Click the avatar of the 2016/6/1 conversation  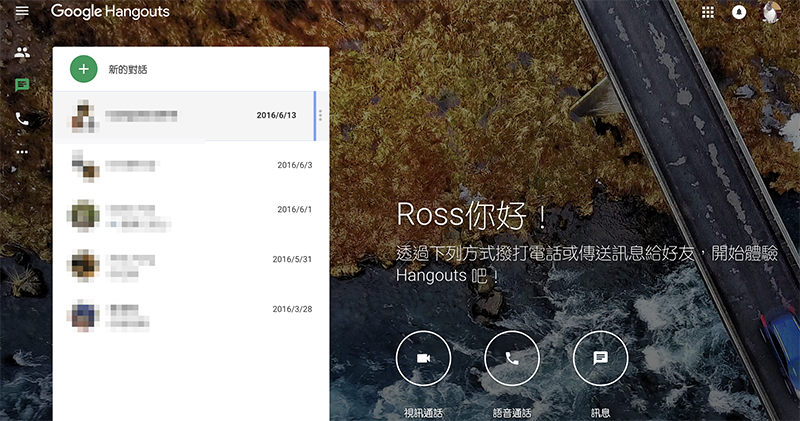[83, 215]
